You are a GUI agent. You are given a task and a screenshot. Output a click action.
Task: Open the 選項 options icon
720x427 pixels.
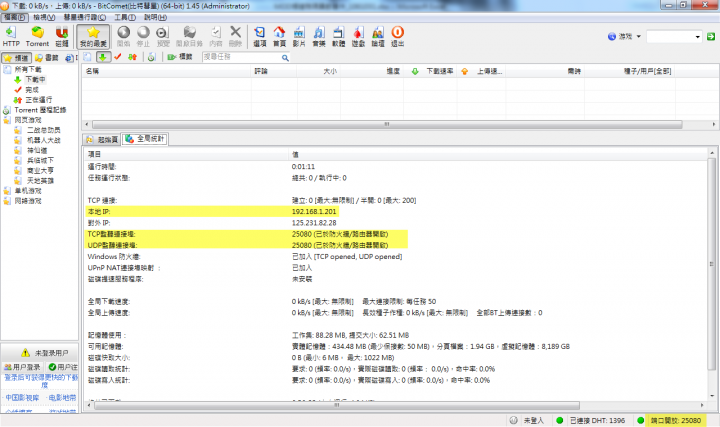click(260, 36)
